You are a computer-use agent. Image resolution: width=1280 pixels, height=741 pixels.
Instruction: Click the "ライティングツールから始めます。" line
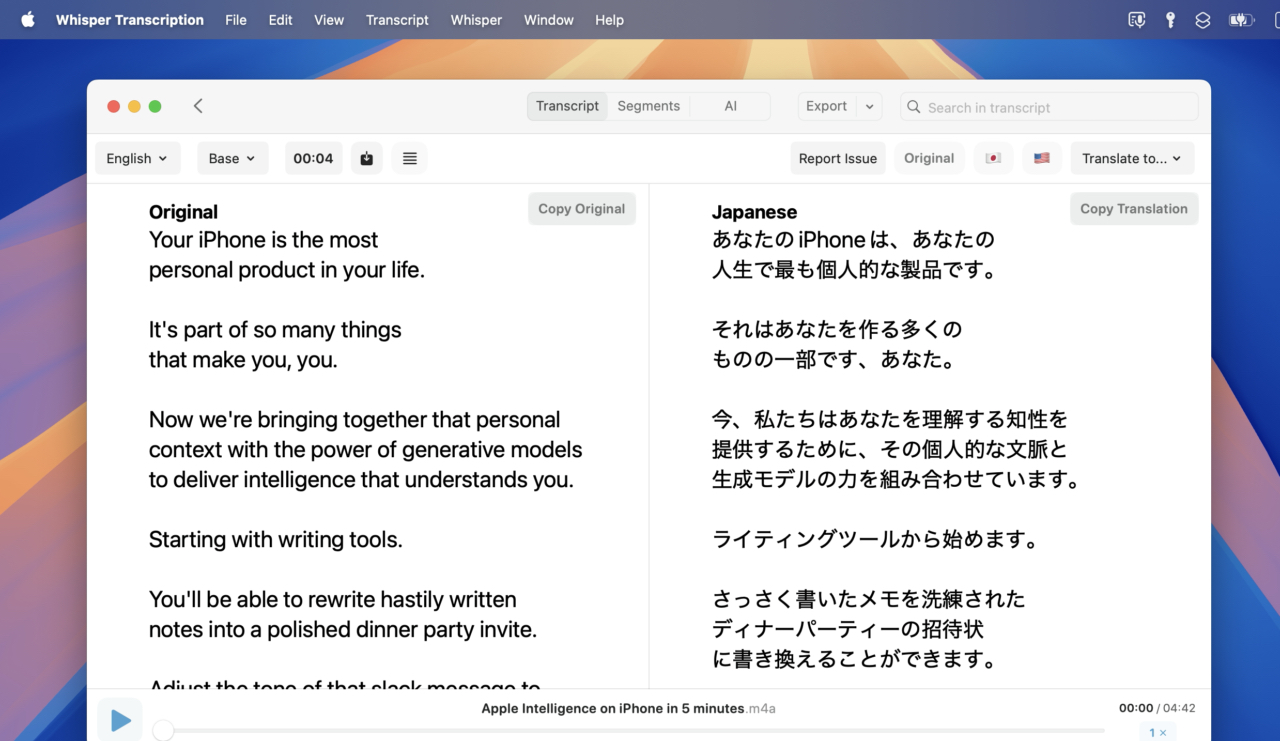point(877,540)
